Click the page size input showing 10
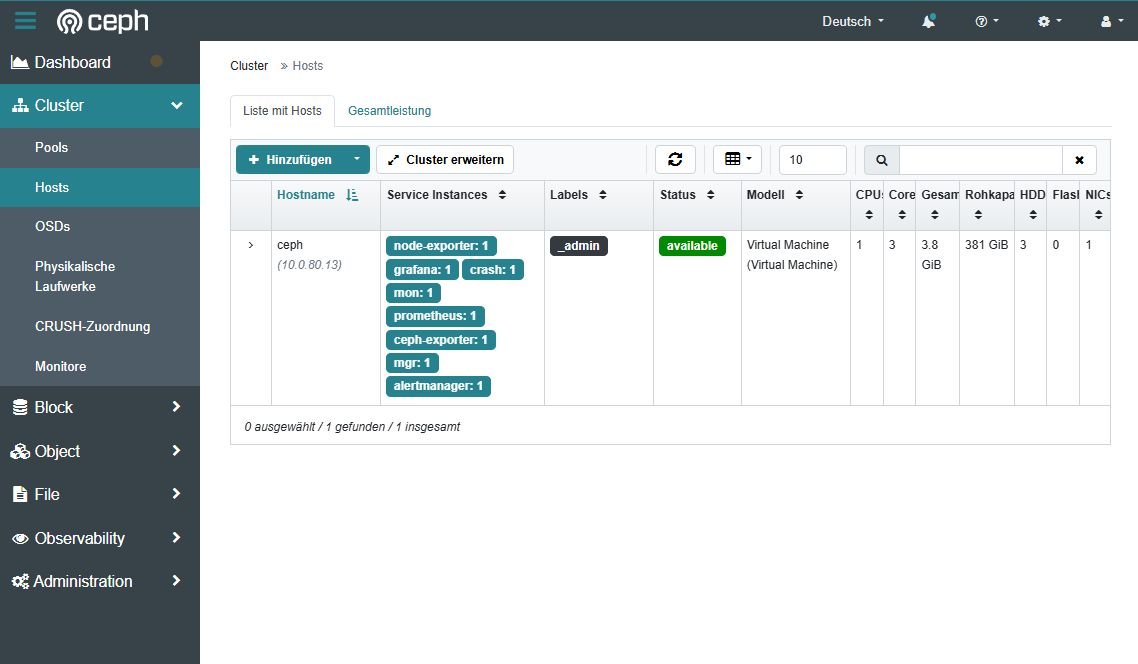 pos(812,159)
